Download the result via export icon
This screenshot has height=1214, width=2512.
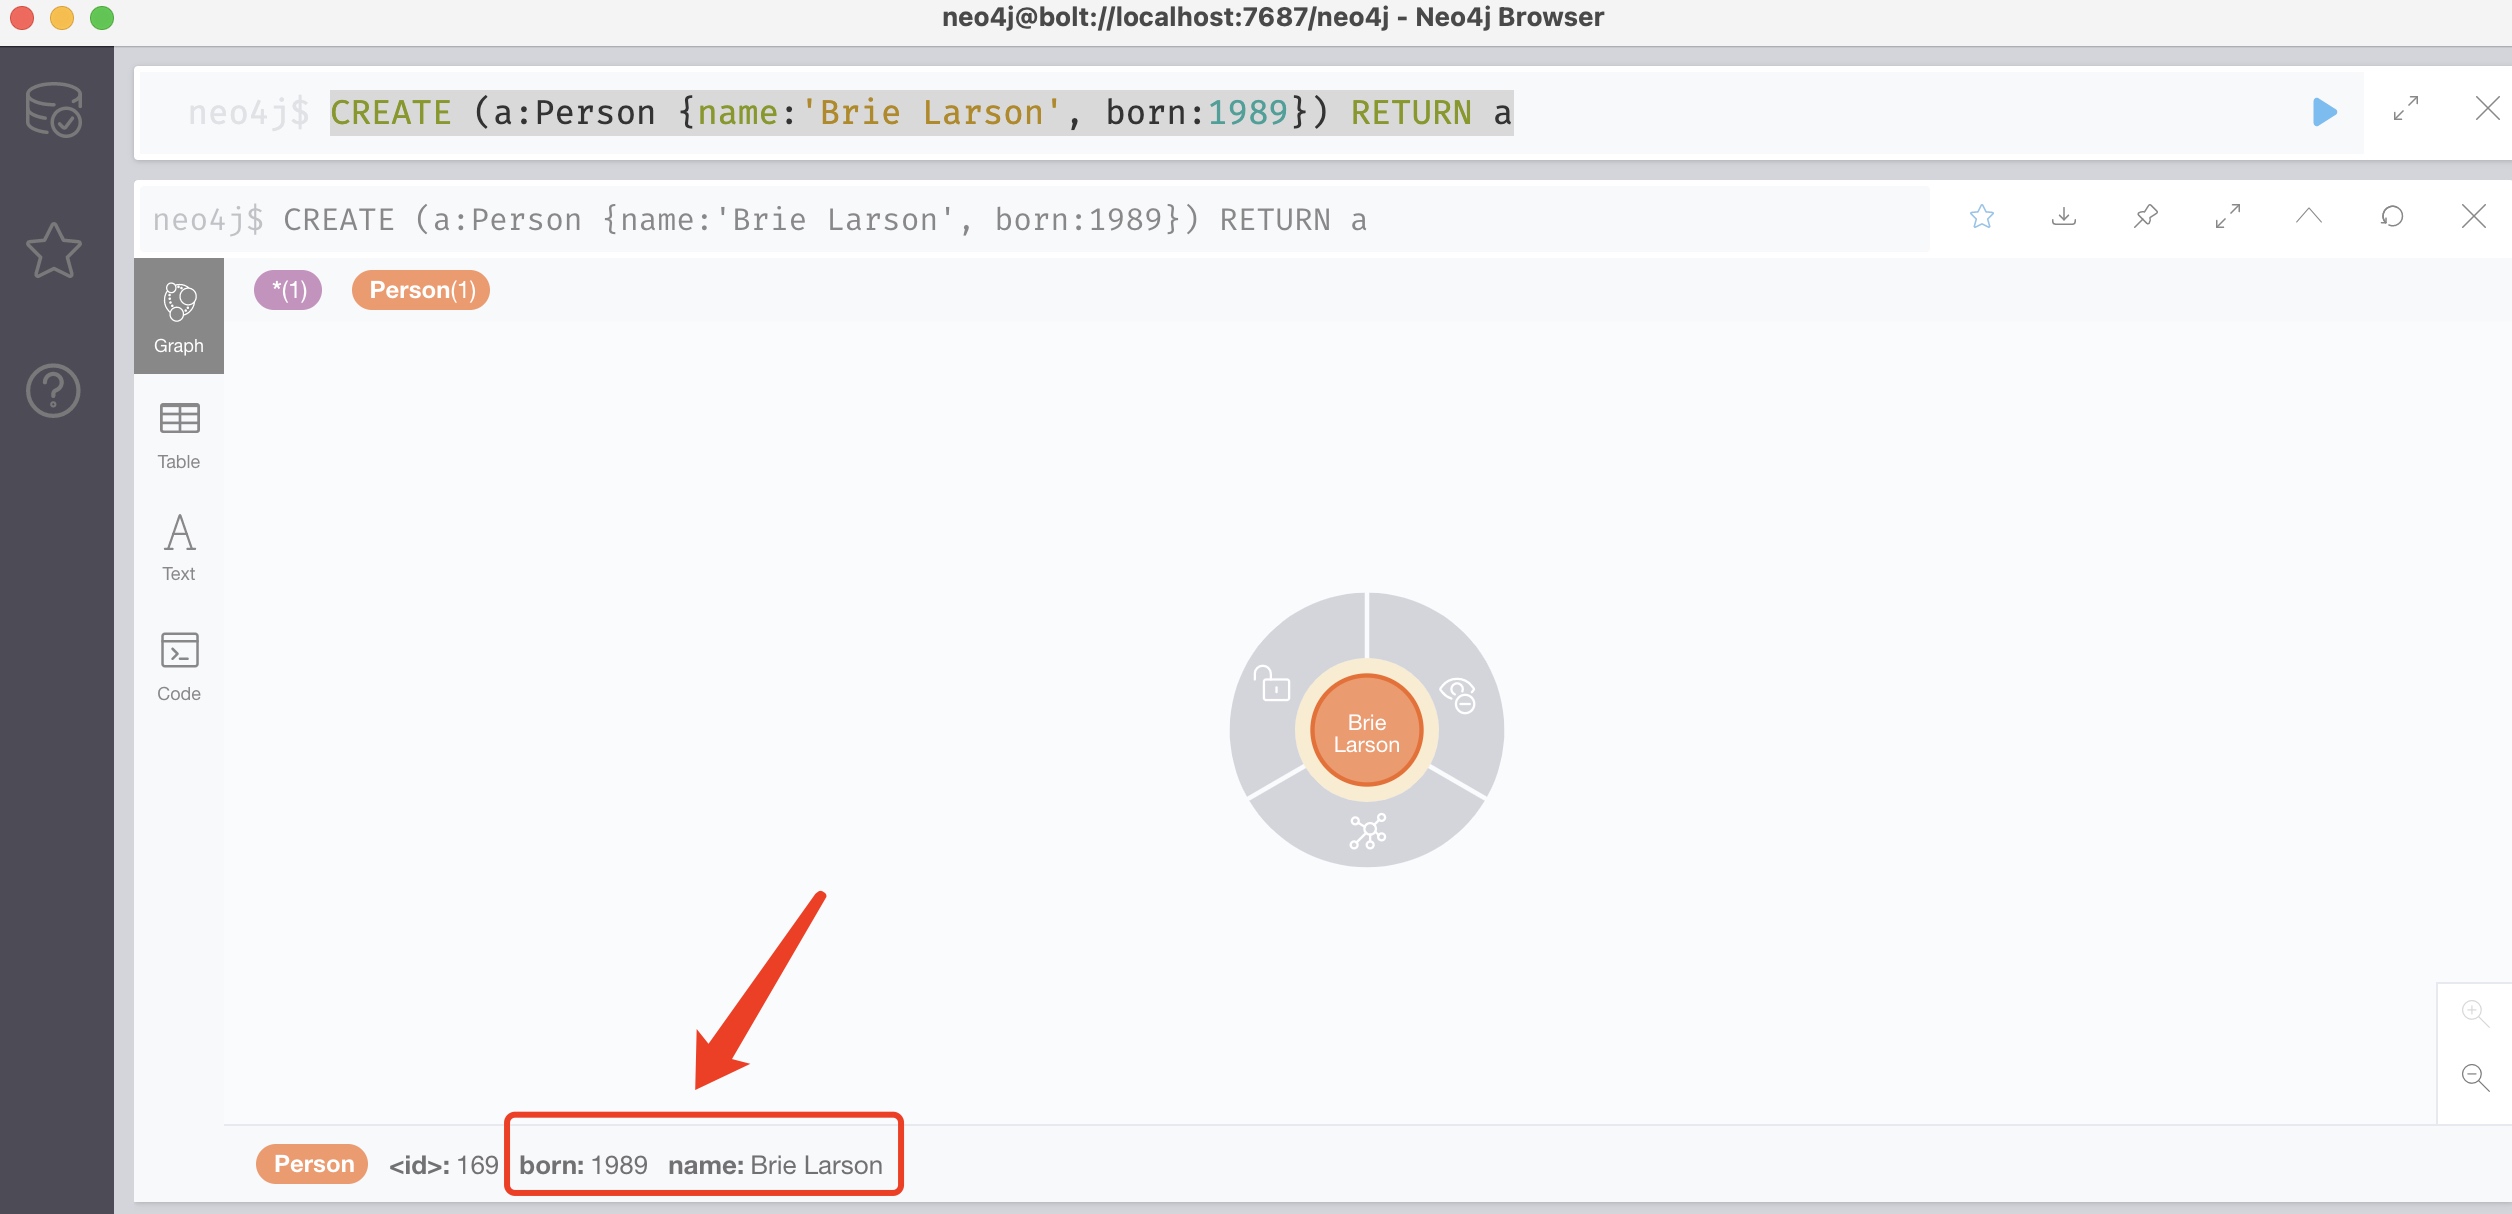[x=2063, y=217]
